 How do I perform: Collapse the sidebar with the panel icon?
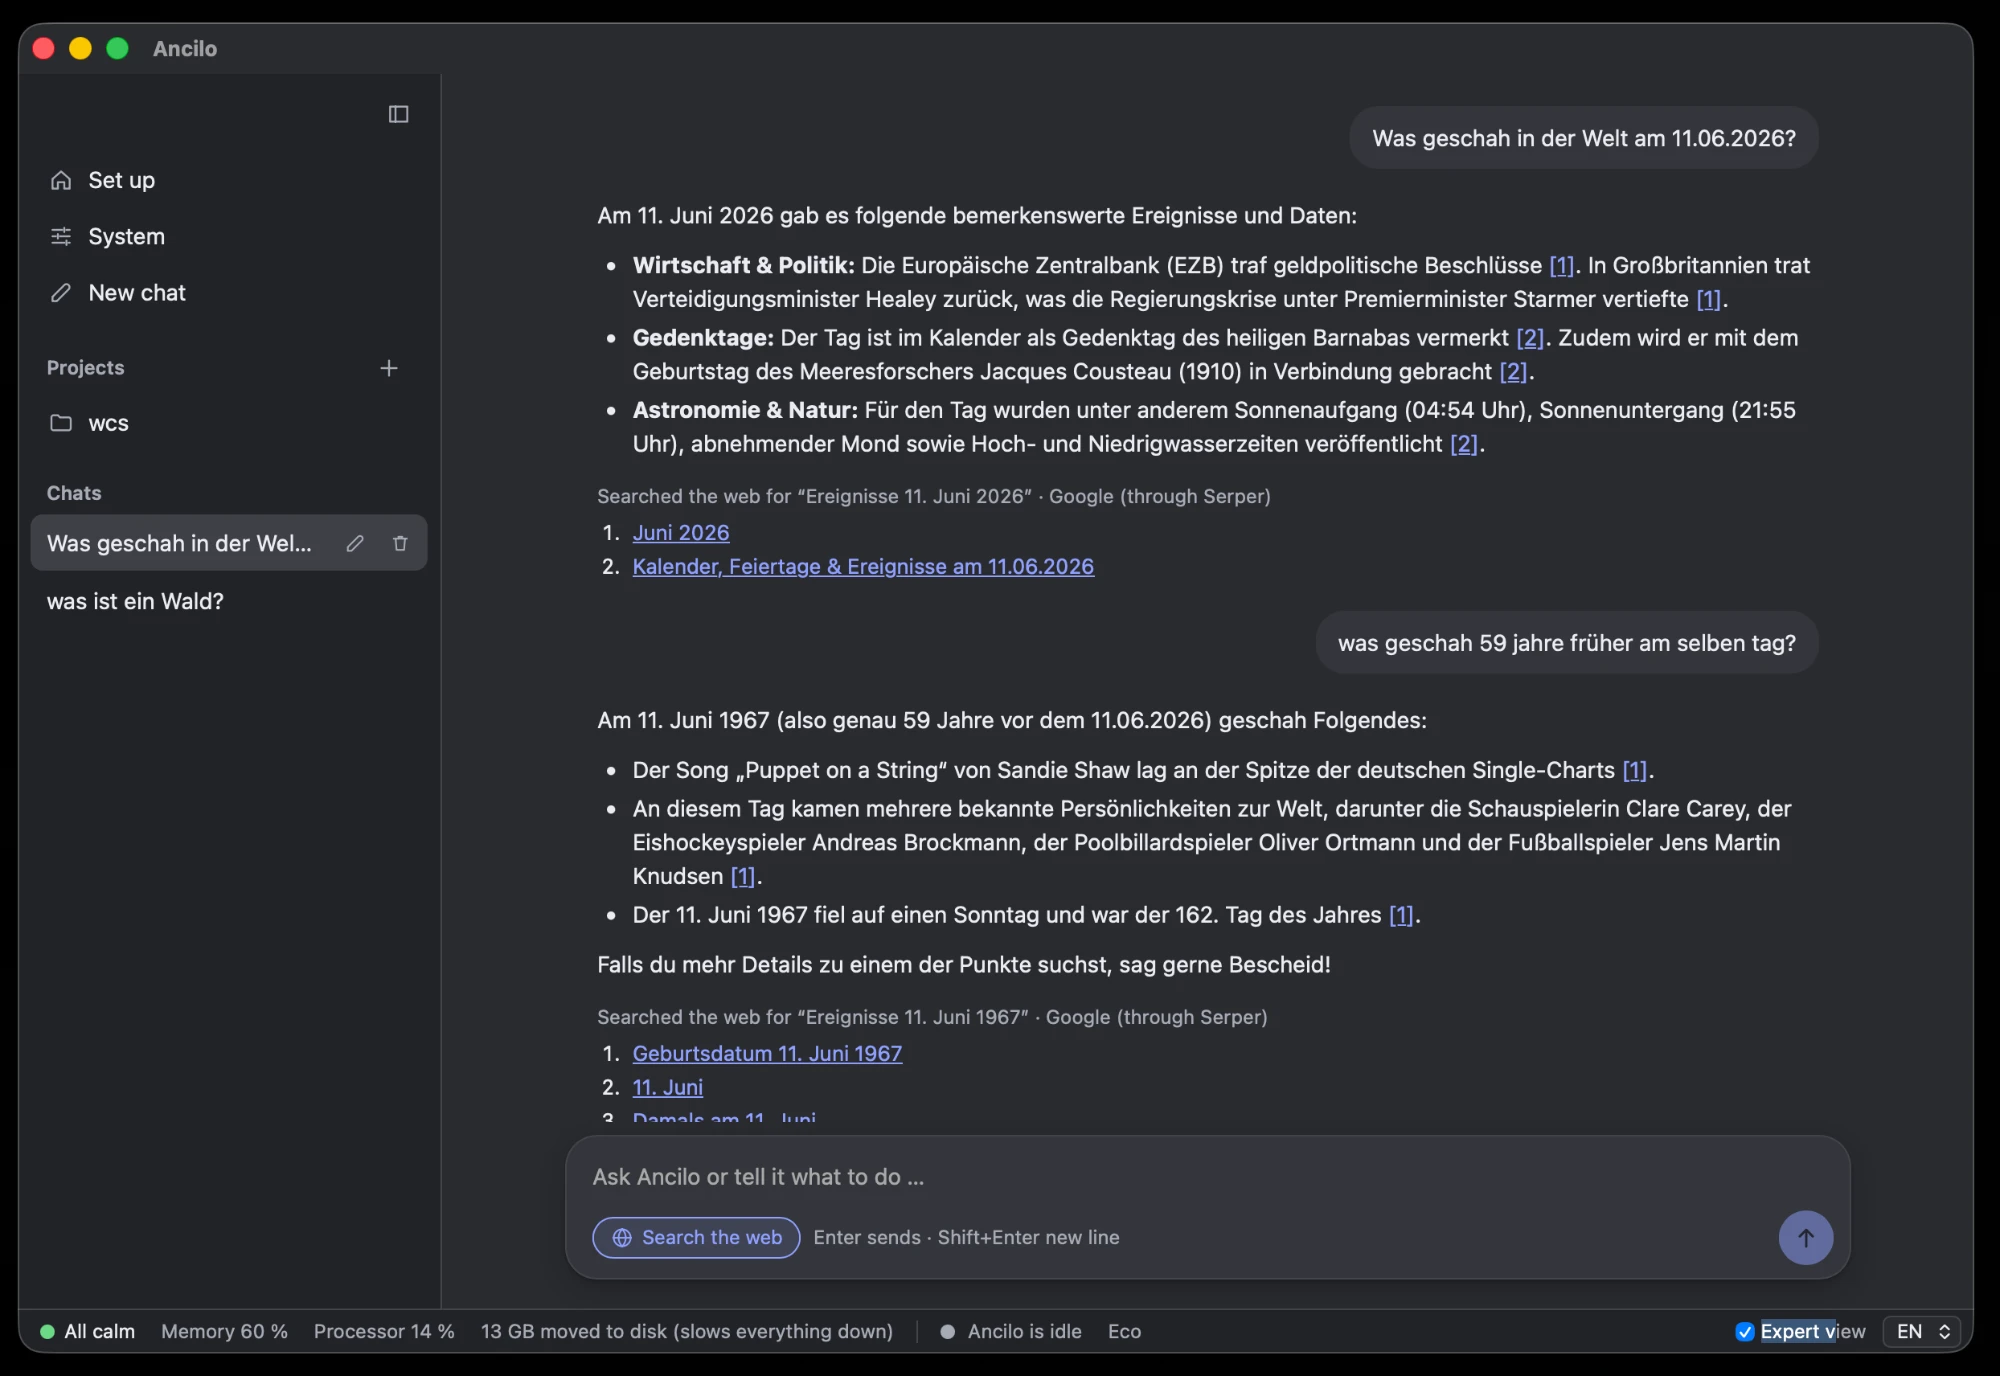[398, 114]
